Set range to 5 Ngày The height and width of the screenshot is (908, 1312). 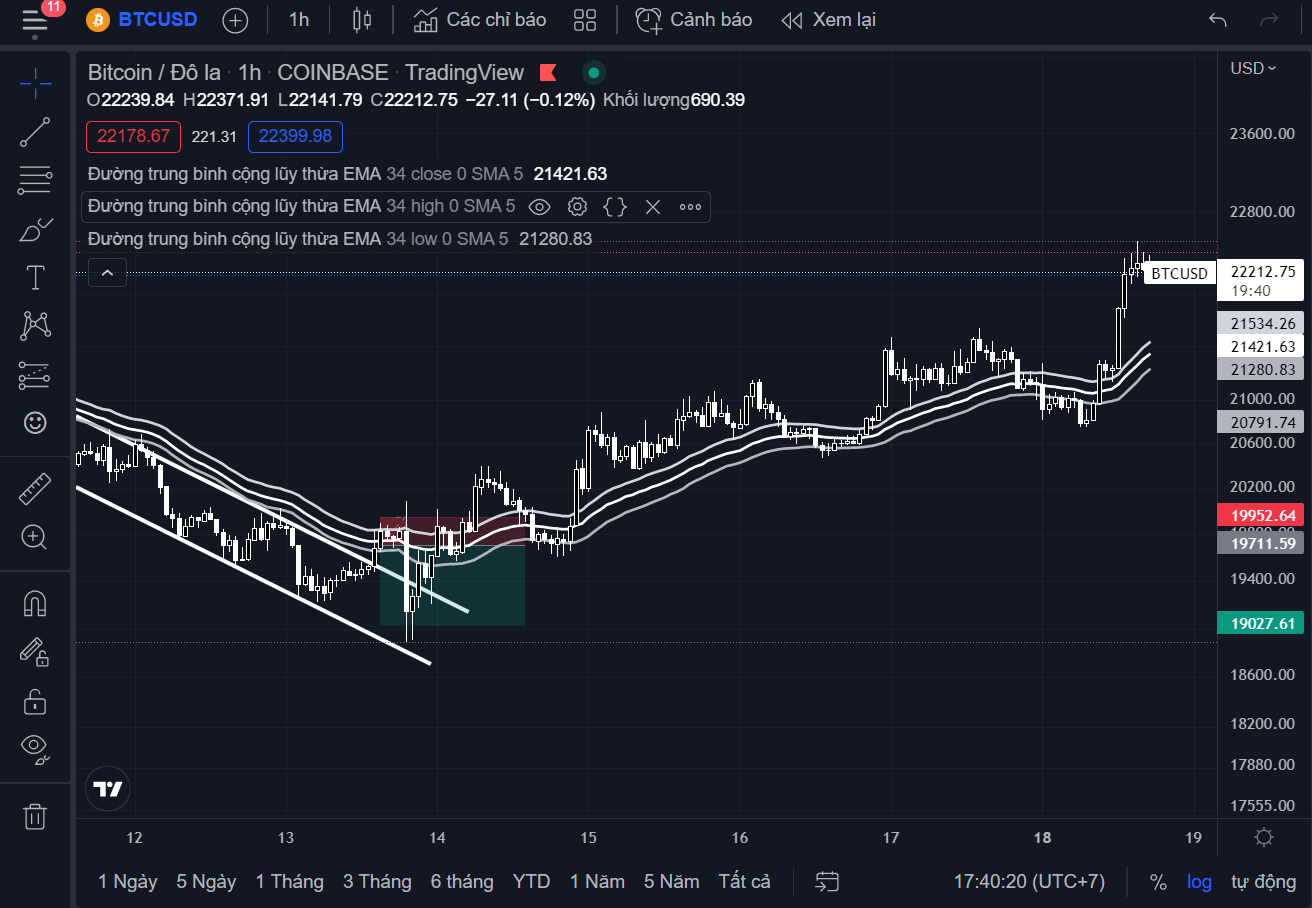pos(206,881)
